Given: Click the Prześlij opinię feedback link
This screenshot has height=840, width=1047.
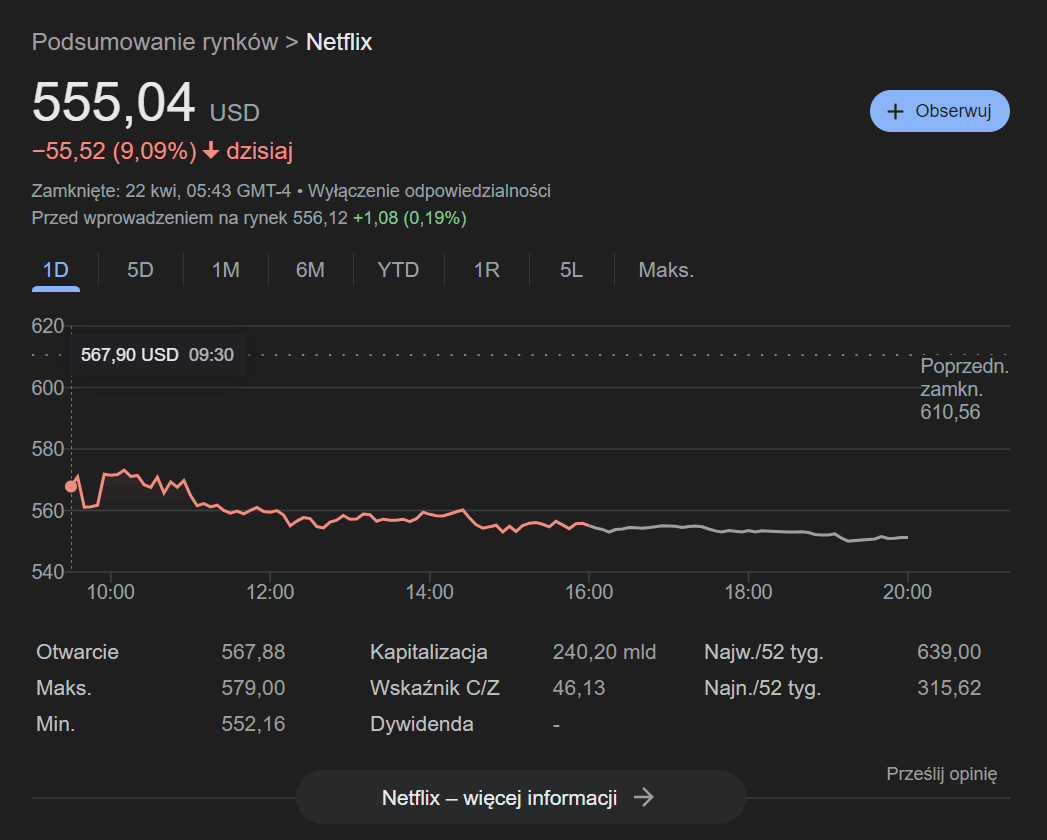Looking at the screenshot, I should pyautogui.click(x=941, y=773).
